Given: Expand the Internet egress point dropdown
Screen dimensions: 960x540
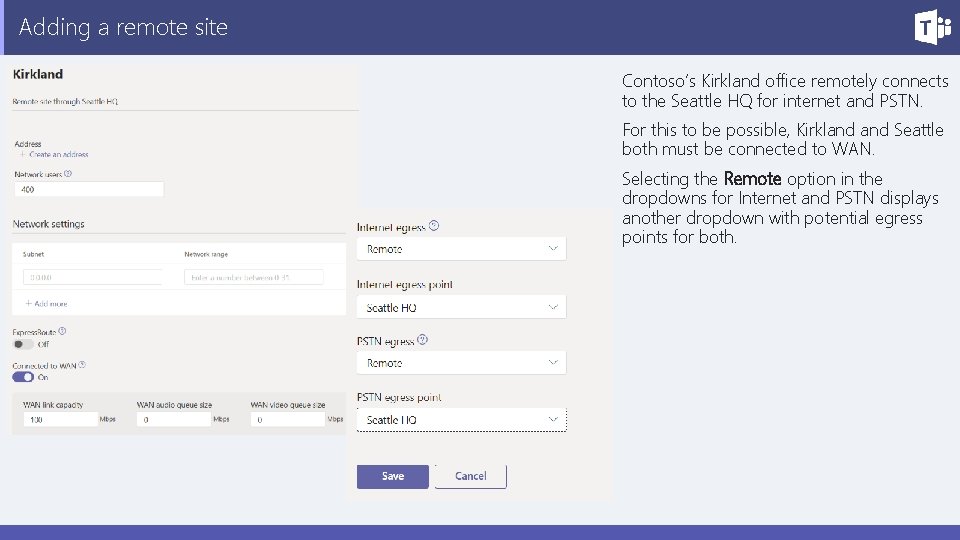Looking at the screenshot, I should pyautogui.click(x=461, y=307).
